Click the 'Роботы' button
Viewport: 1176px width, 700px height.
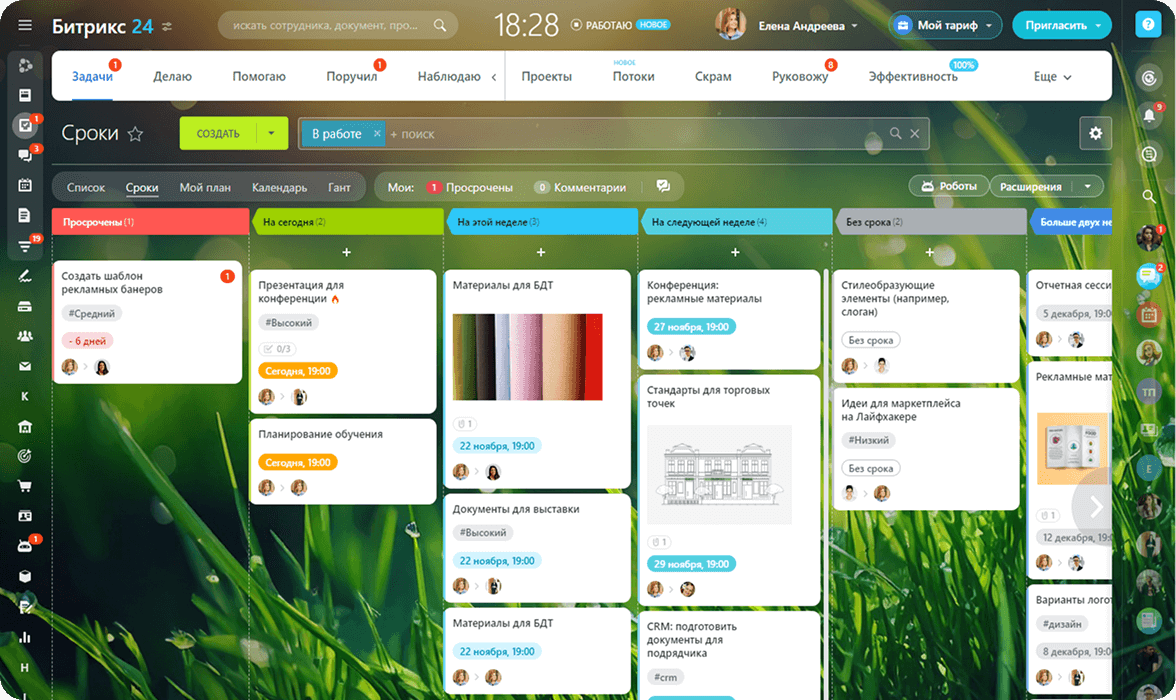coord(948,186)
